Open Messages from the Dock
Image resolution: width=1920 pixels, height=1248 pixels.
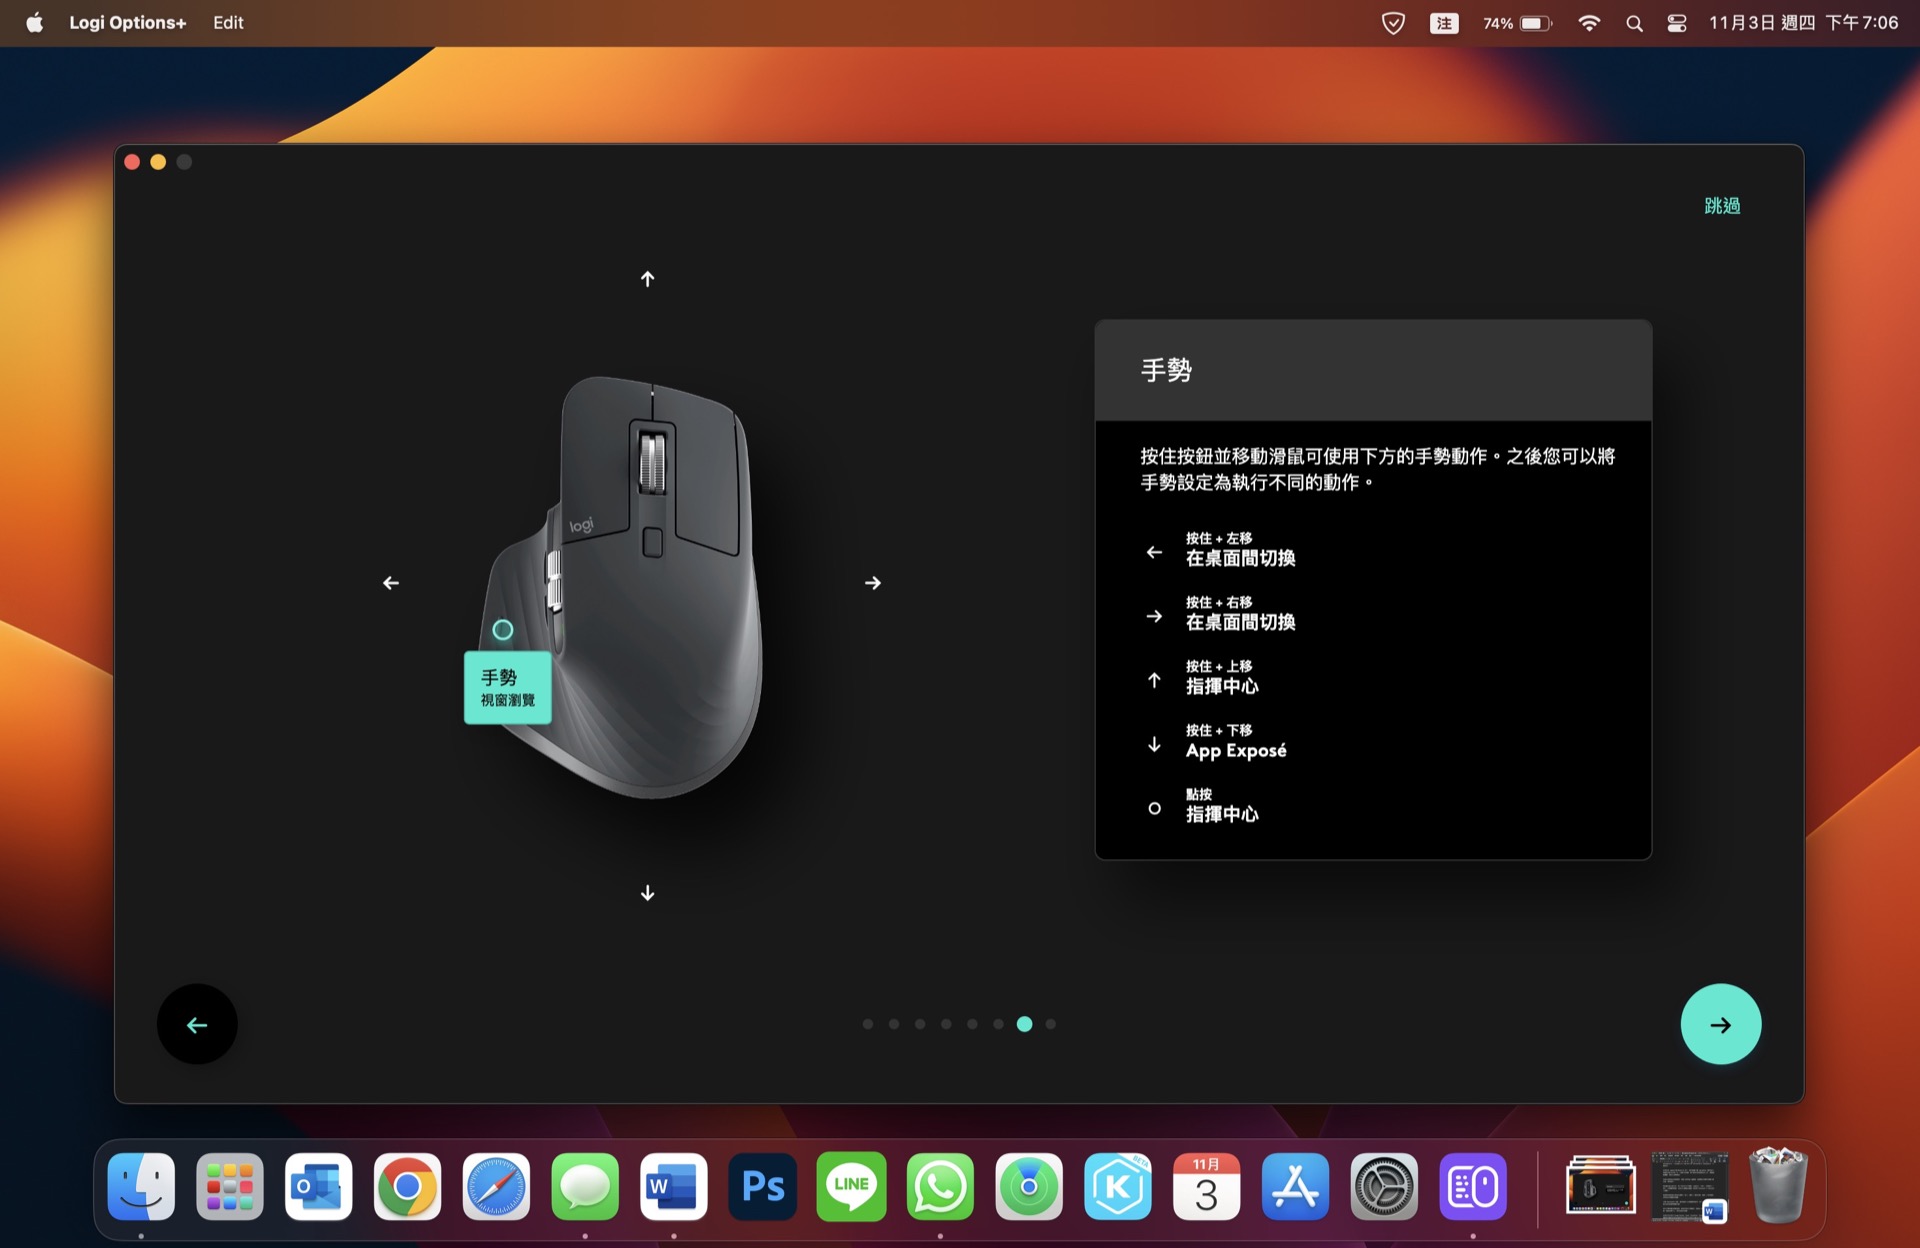tap(585, 1187)
